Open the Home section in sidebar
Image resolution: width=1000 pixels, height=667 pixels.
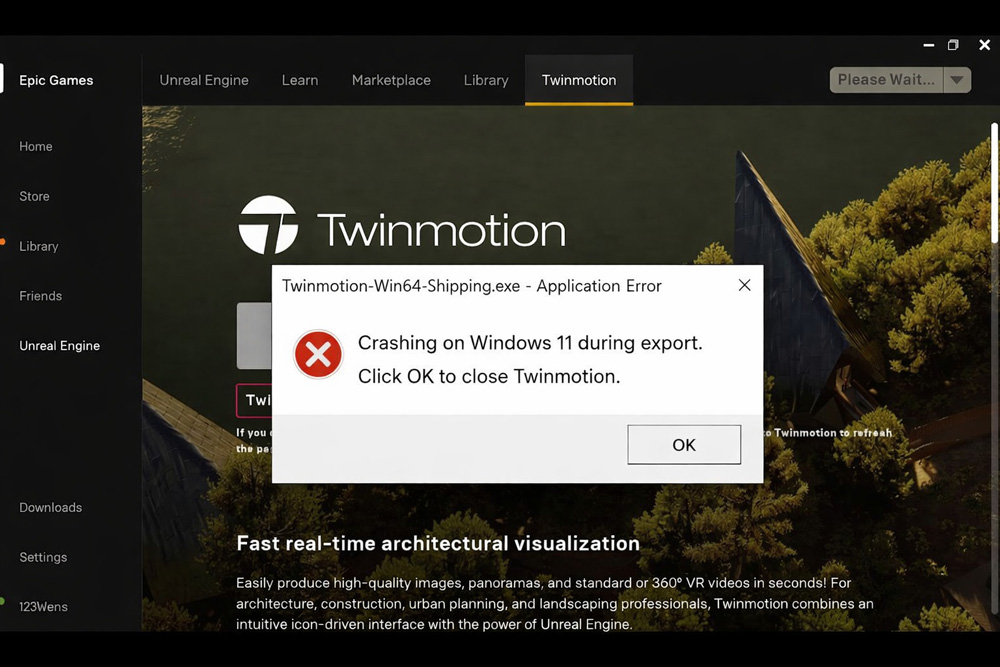(x=35, y=146)
